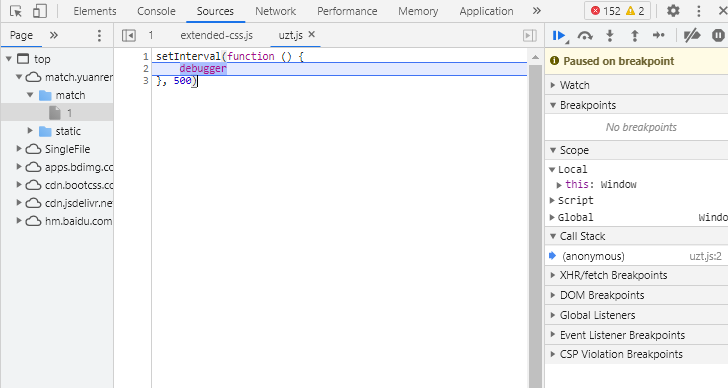Viewport: 728px width, 388px height.
Task: Select the Page navigator tab
Action: pyautogui.click(x=21, y=35)
